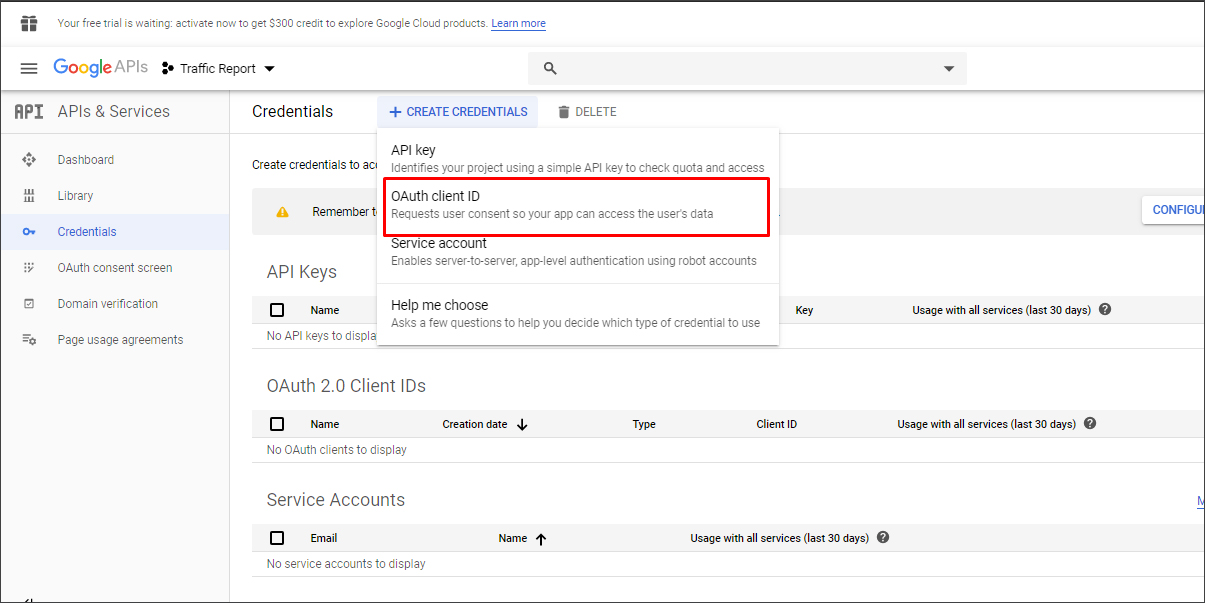Click in the search input field

tap(747, 69)
